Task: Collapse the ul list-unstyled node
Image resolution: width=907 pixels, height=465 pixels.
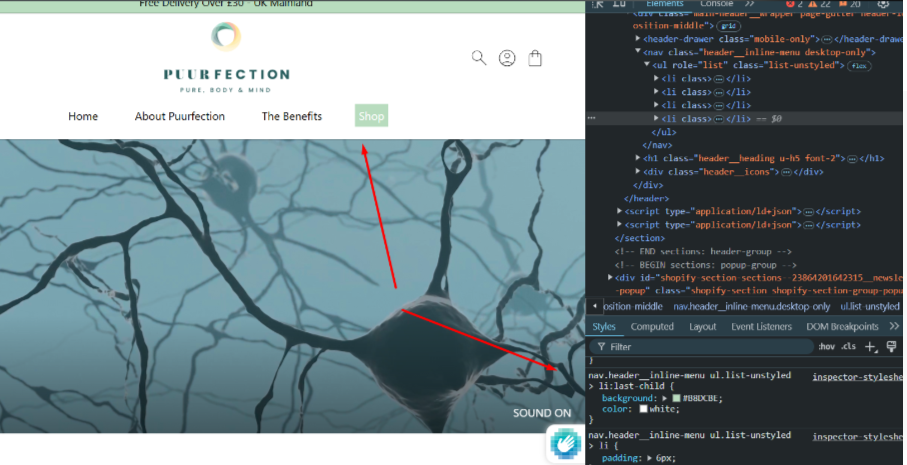Action: (647, 65)
